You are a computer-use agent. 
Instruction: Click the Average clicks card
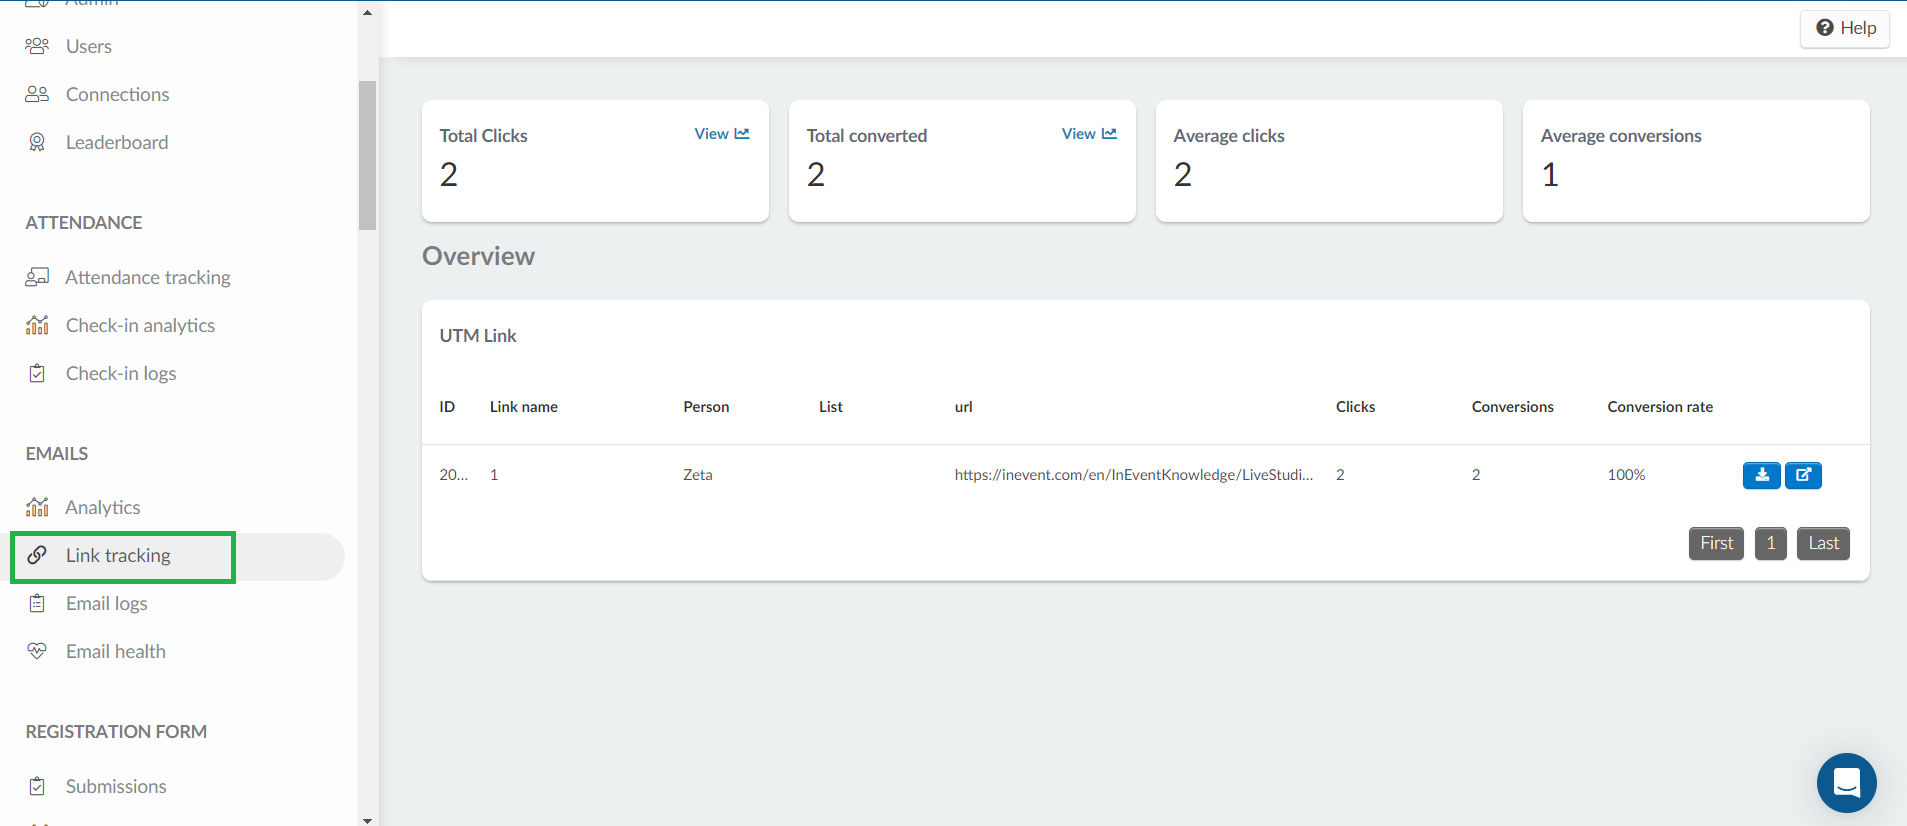click(1329, 161)
